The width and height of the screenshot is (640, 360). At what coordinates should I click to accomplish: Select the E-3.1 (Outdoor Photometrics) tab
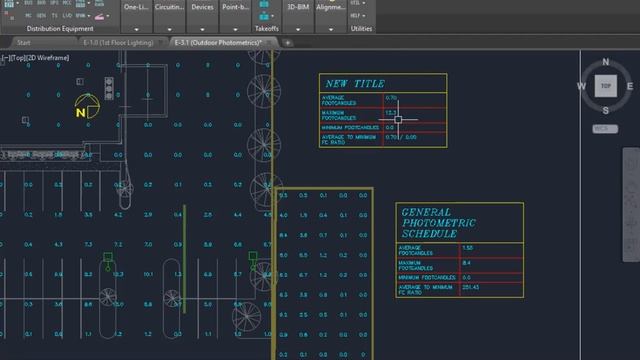pyautogui.click(x=218, y=42)
